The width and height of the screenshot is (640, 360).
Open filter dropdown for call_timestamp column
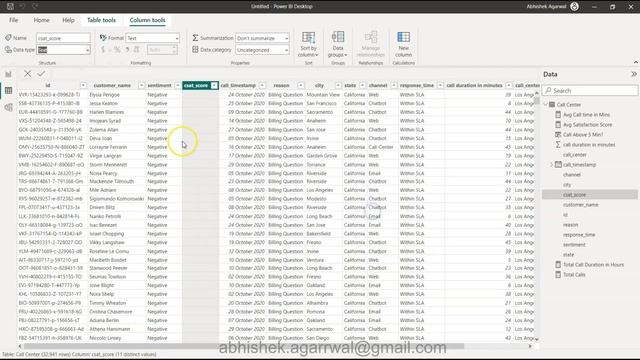[262, 85]
